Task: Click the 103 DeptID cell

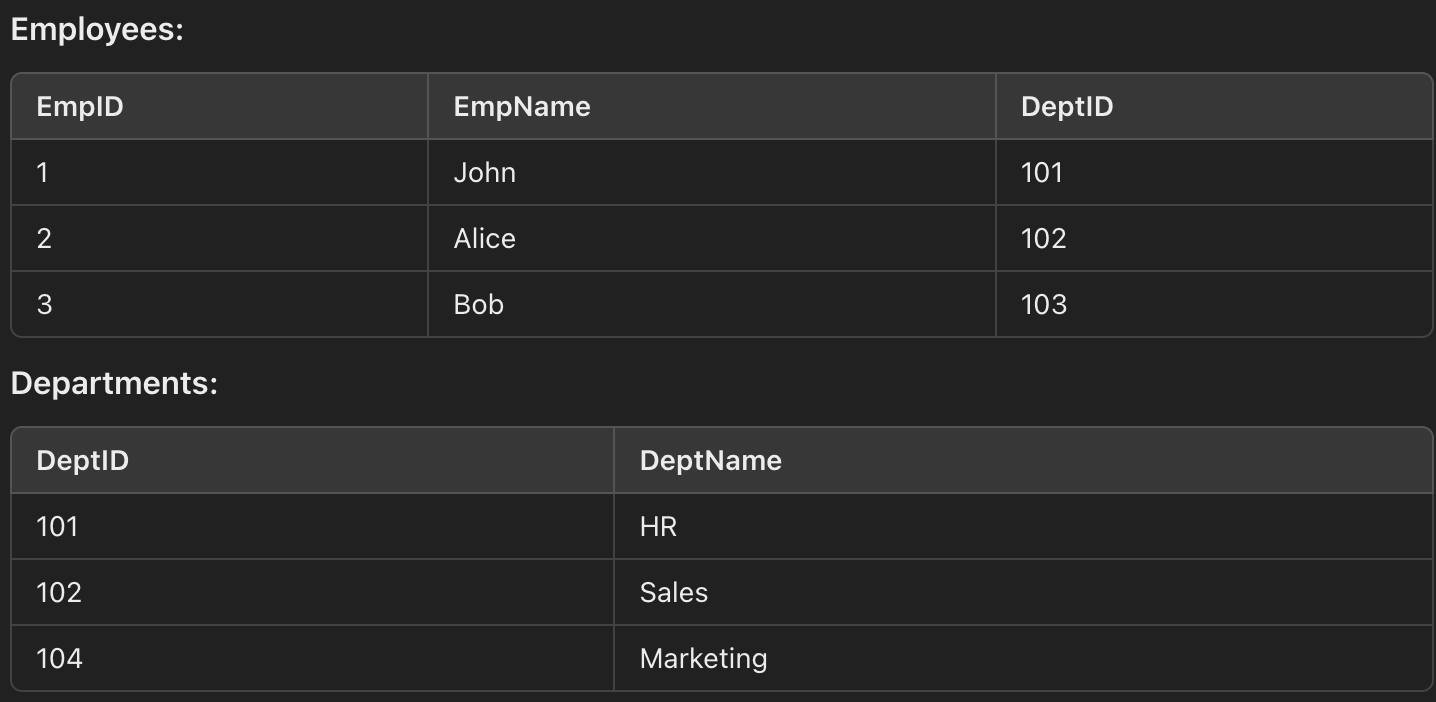Action: coord(1044,304)
